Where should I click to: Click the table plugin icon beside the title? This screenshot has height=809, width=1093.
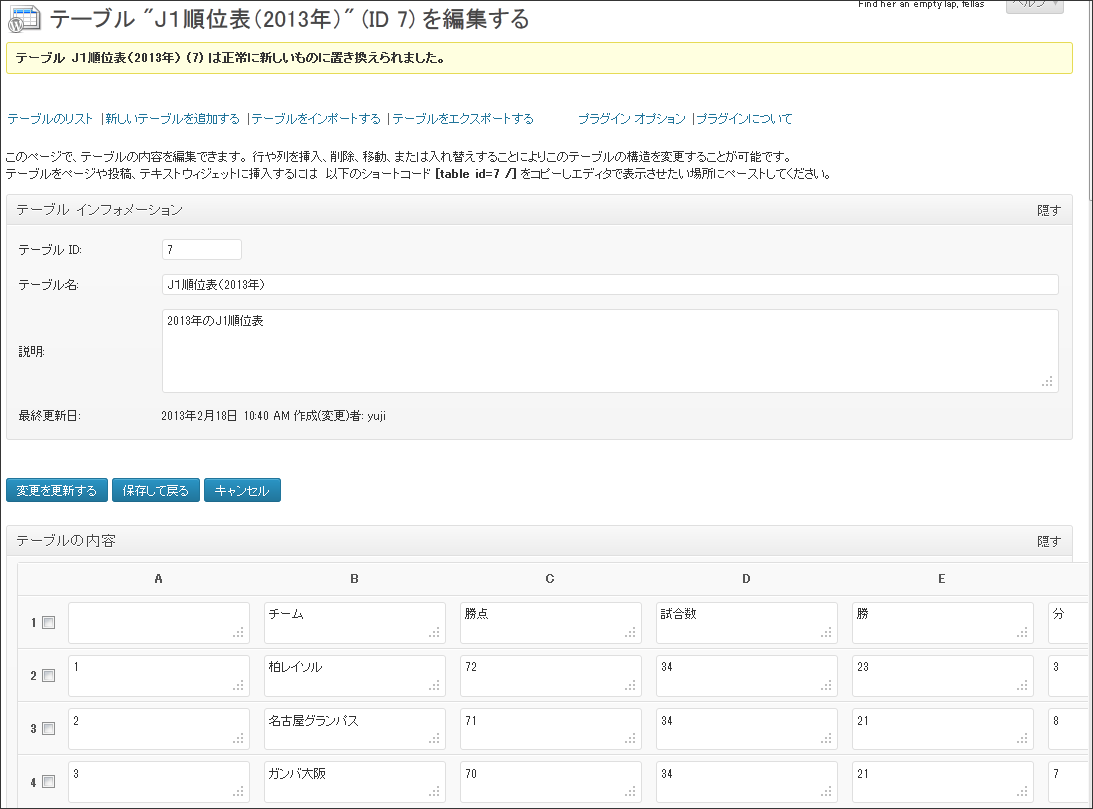[24, 20]
